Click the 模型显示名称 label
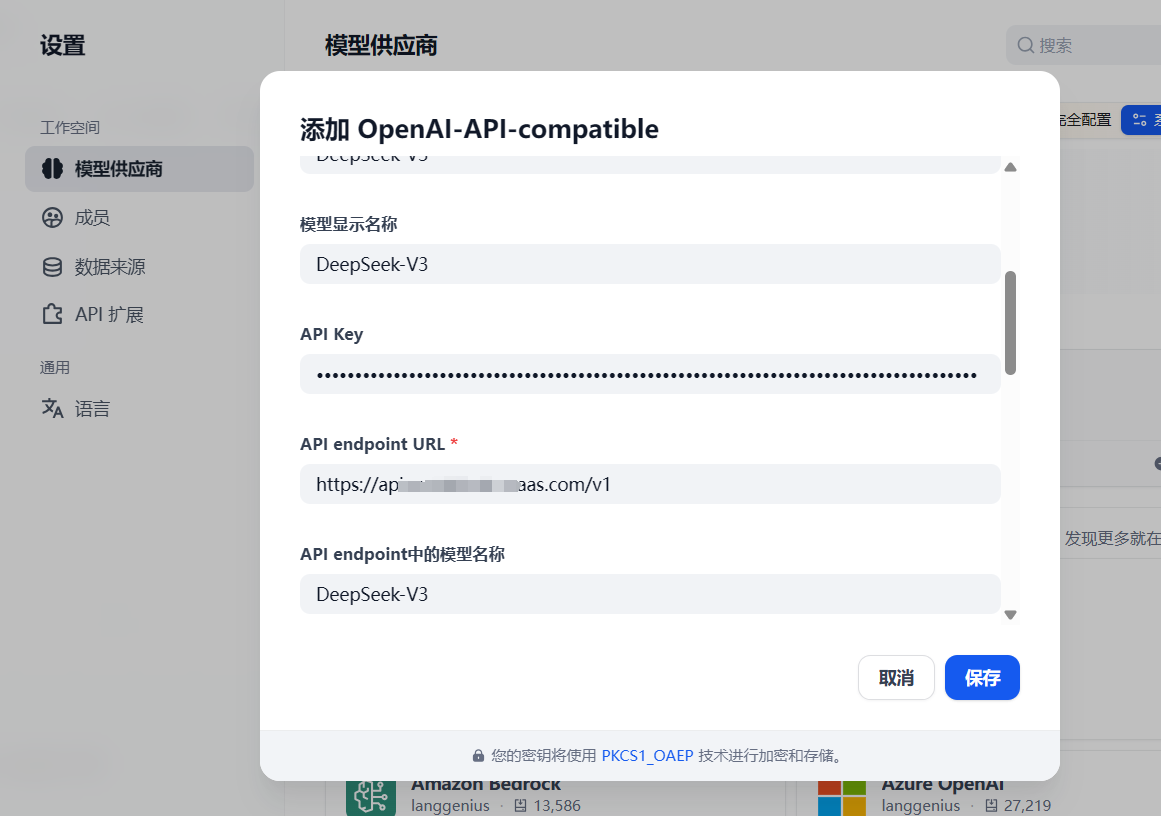Viewport: 1161px width, 816px height. coord(349,224)
